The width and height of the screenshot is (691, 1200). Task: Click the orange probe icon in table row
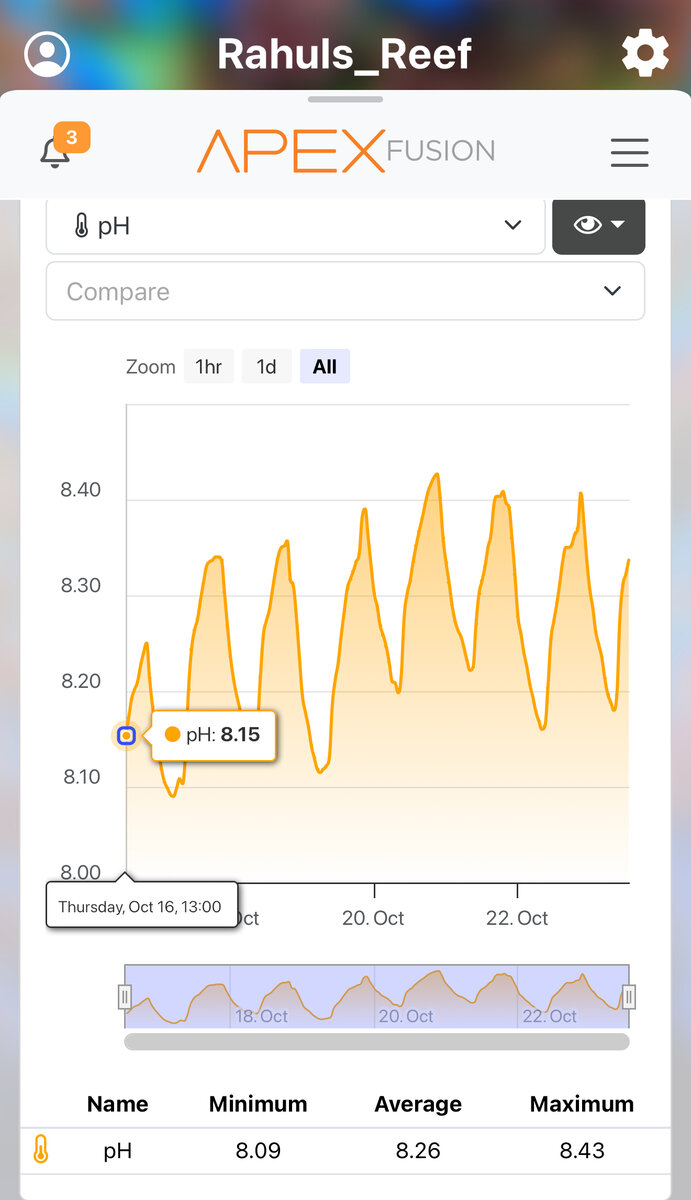point(40,1150)
